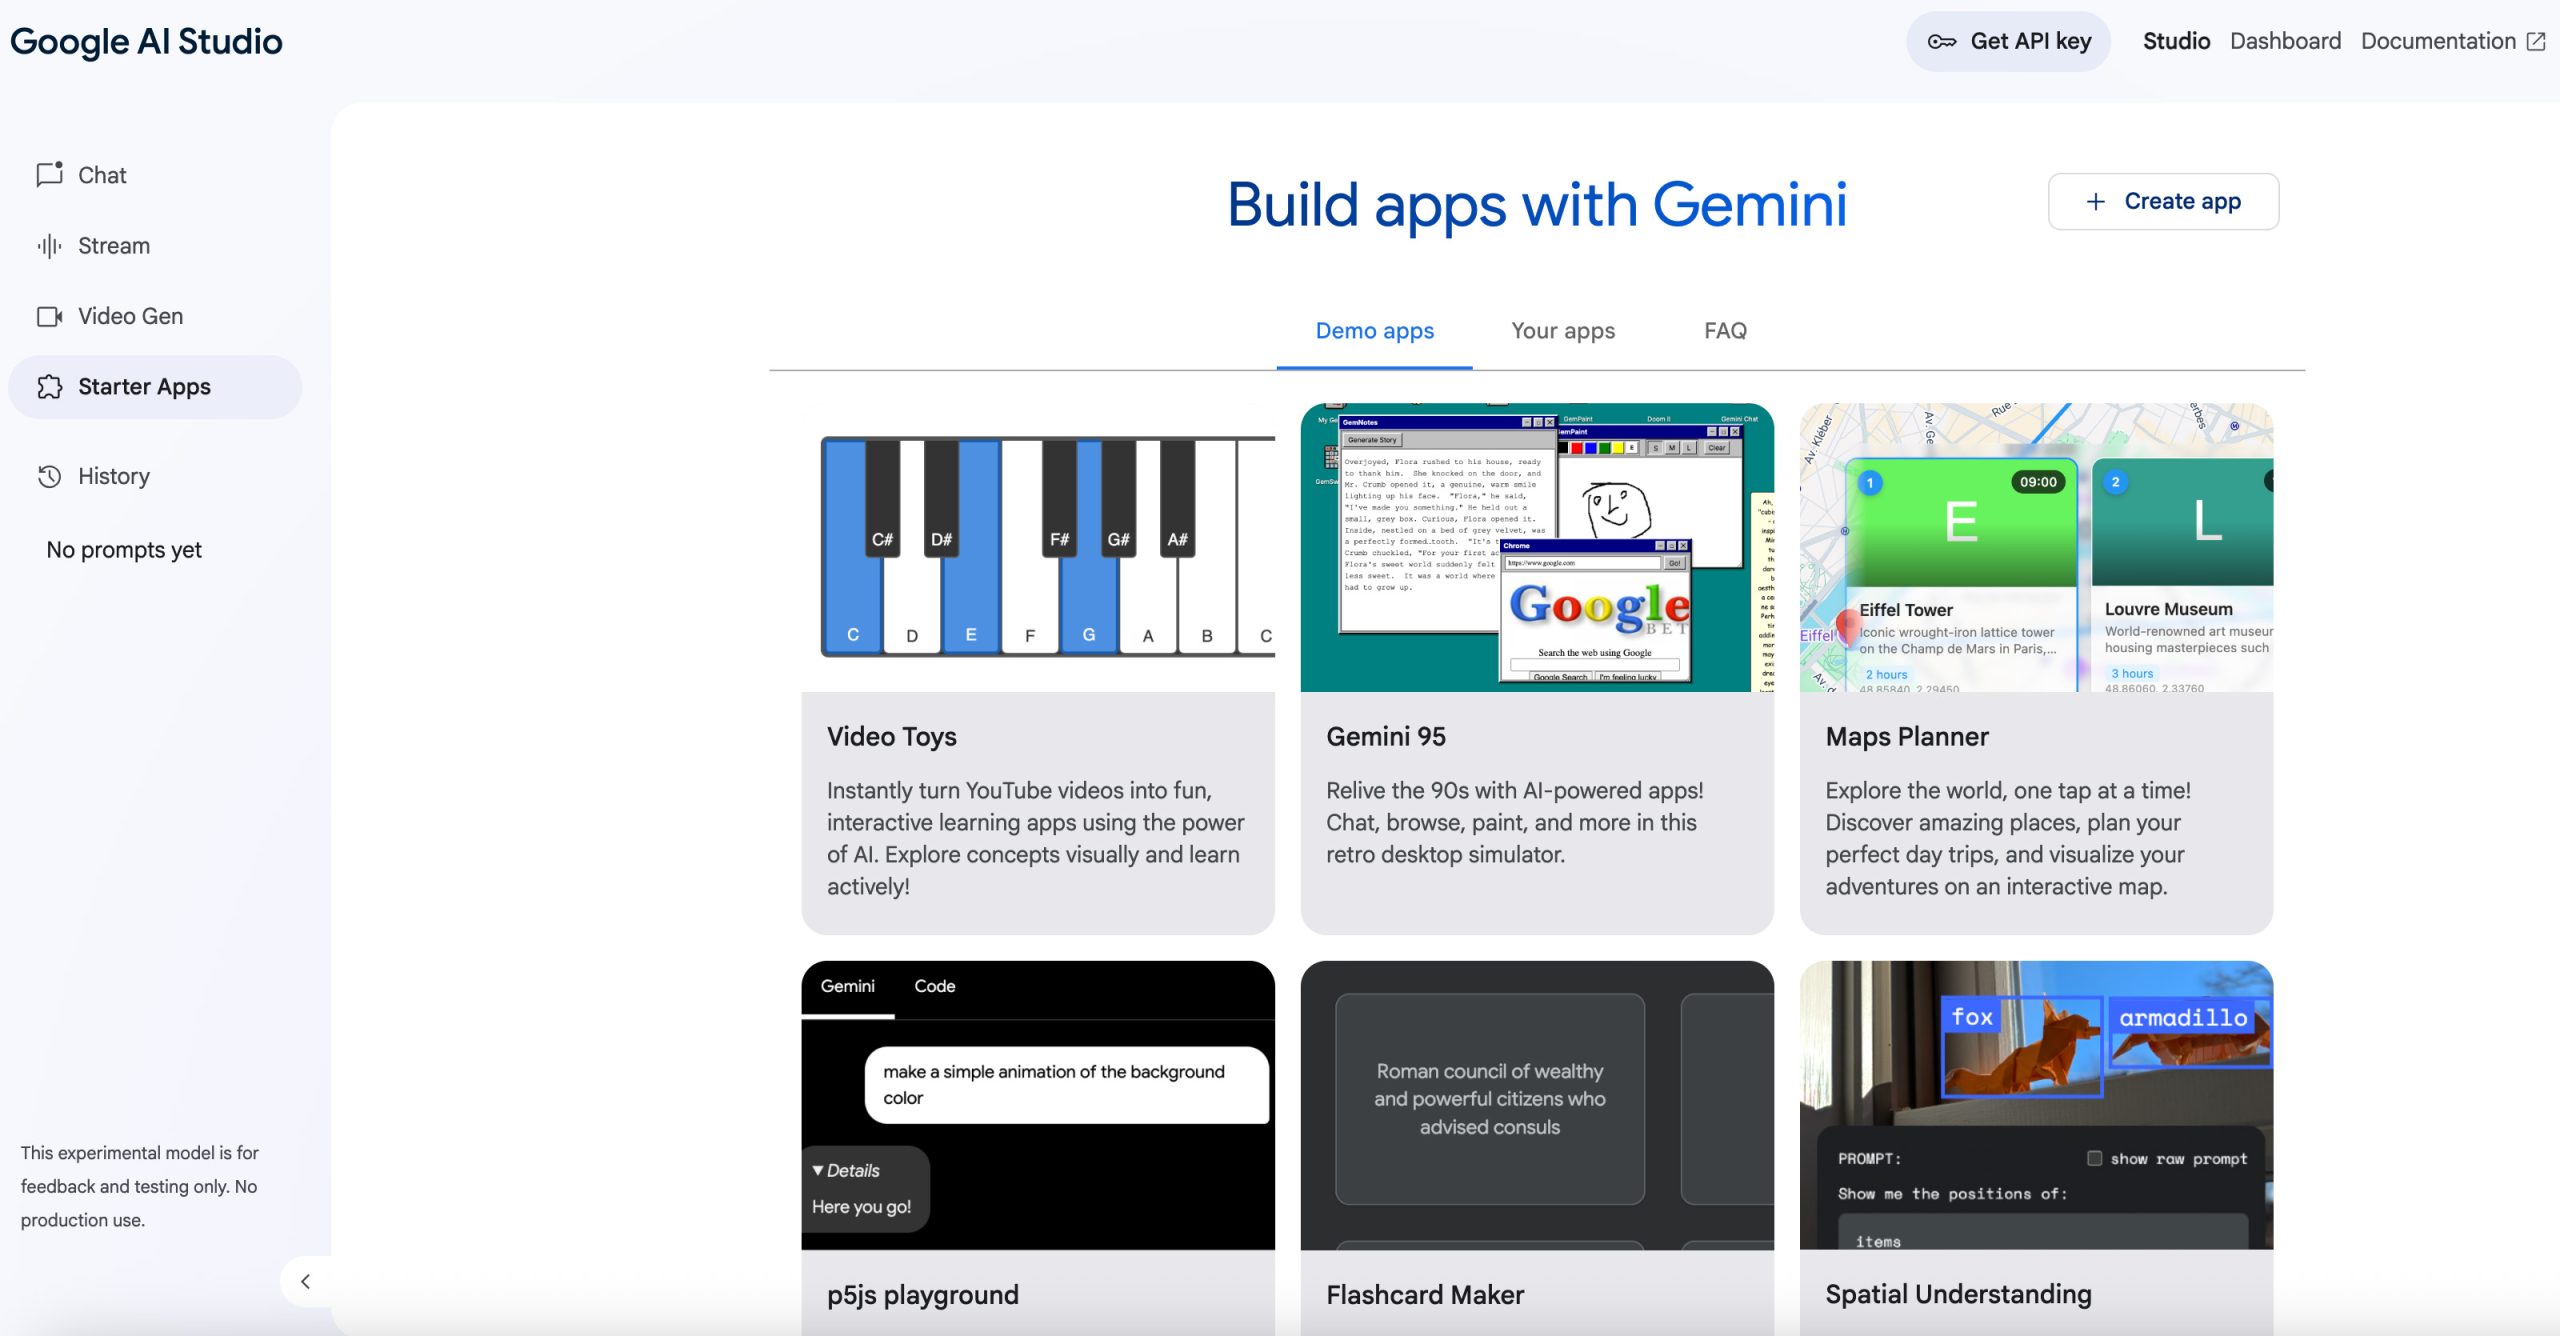Click the Create app button
Image resolution: width=2560 pixels, height=1336 pixels.
[2163, 201]
